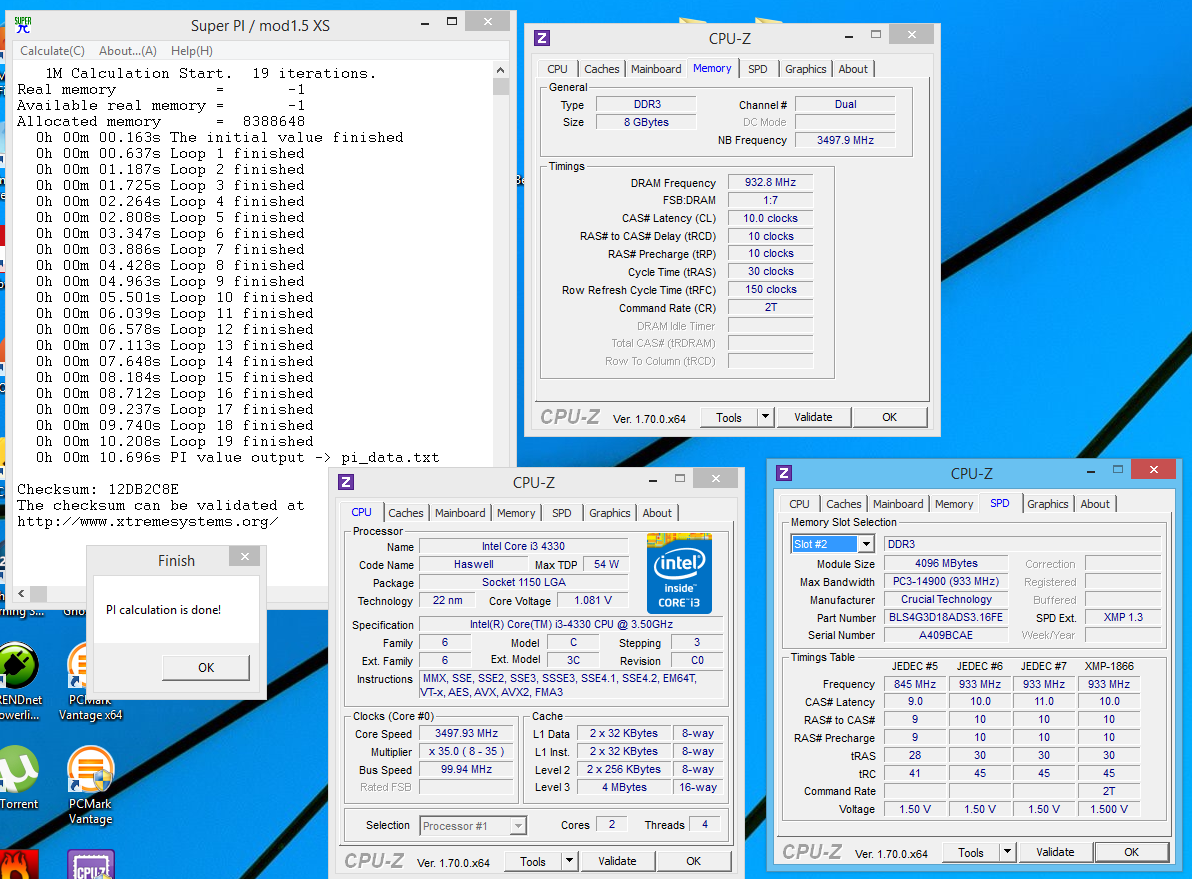Click the Serial Number A409BCAE field
1192x879 pixels.
[x=946, y=635]
